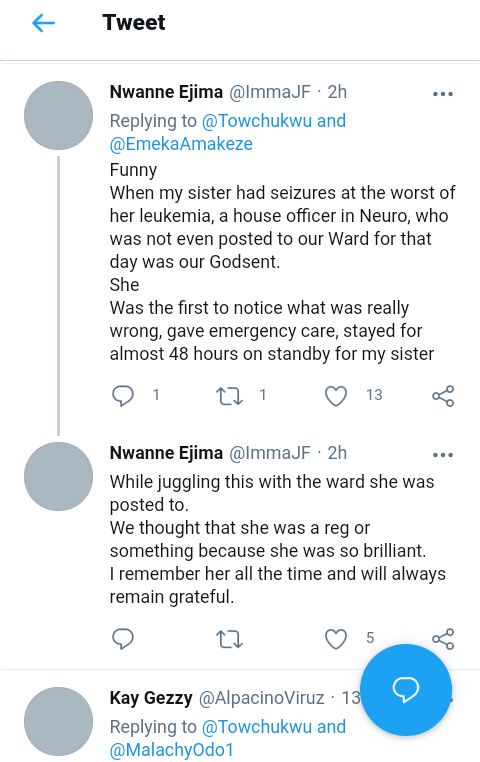Tap the floating compose reply button
The width and height of the screenshot is (480, 762).
[x=406, y=690]
